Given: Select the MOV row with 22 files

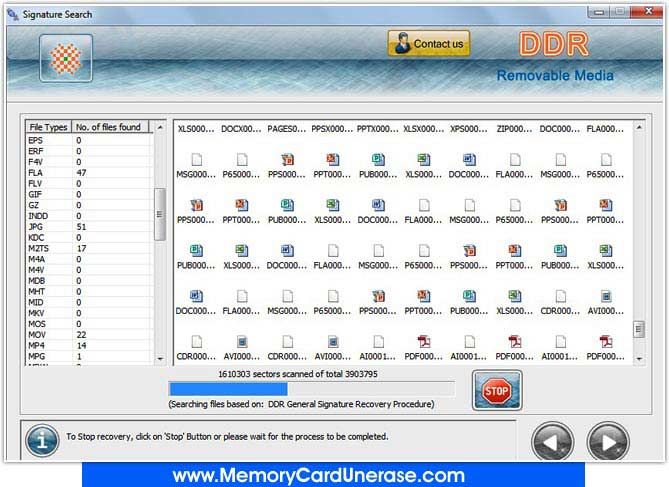Looking at the screenshot, I should point(89,335).
